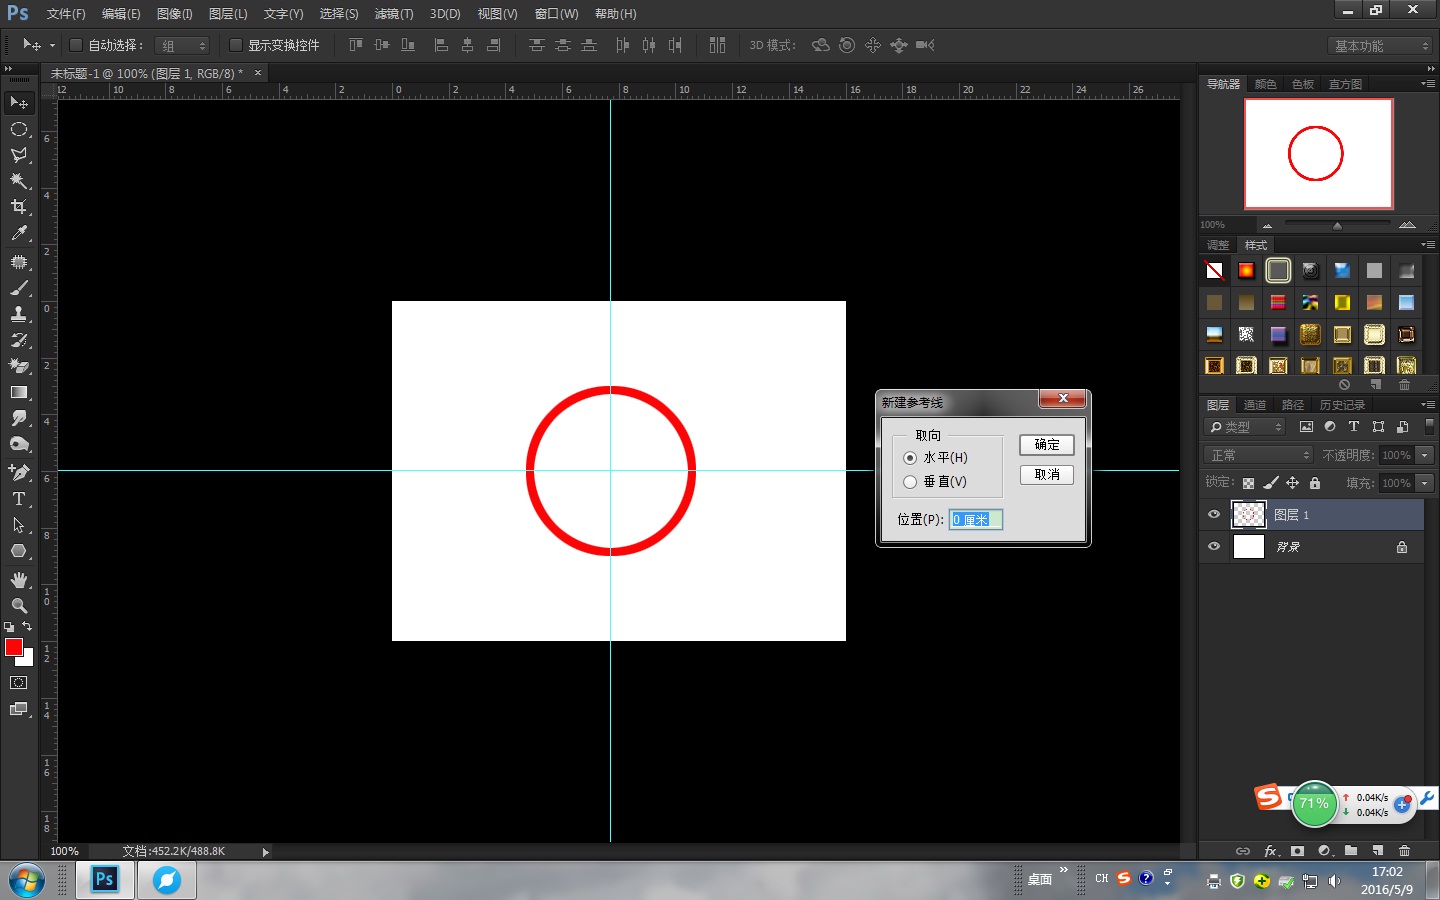This screenshot has height=900, width=1440.
Task: Switch to the 通道 tab
Action: pyautogui.click(x=1255, y=405)
